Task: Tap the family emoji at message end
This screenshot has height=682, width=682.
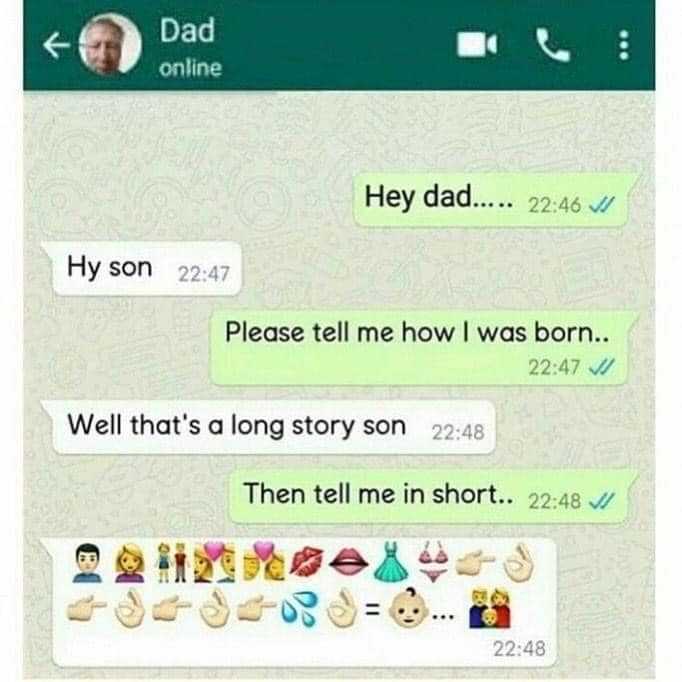Action: click(x=489, y=608)
